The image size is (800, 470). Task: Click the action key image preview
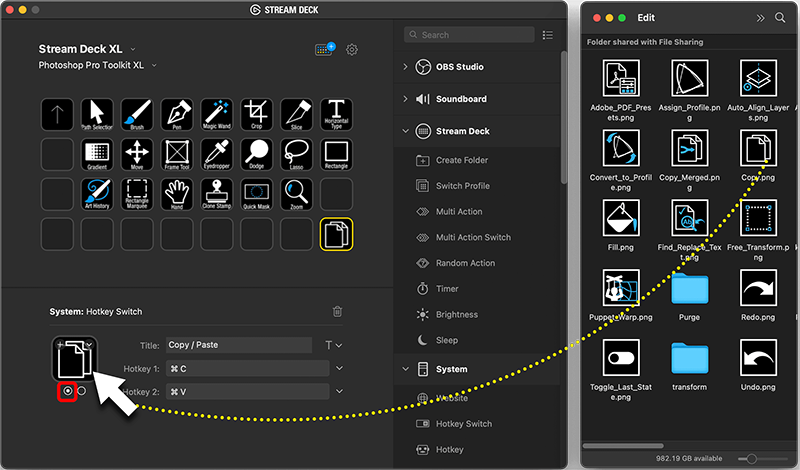74,359
